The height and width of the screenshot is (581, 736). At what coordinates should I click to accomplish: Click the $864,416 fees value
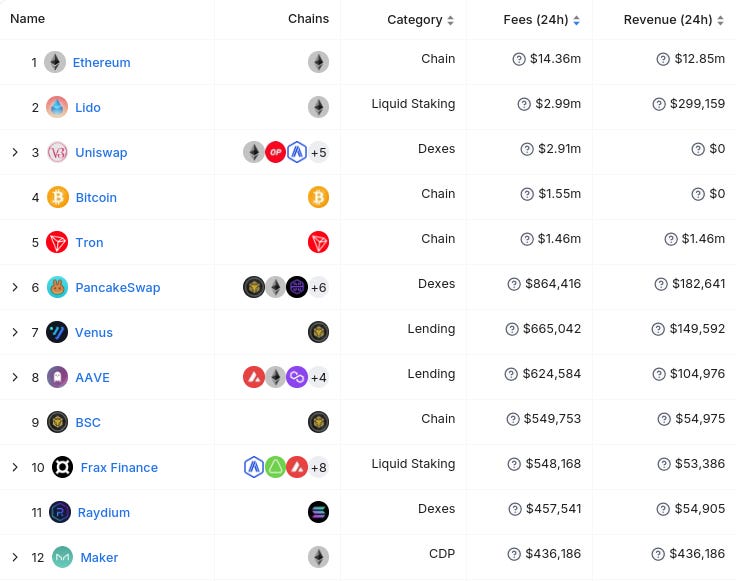(x=553, y=284)
